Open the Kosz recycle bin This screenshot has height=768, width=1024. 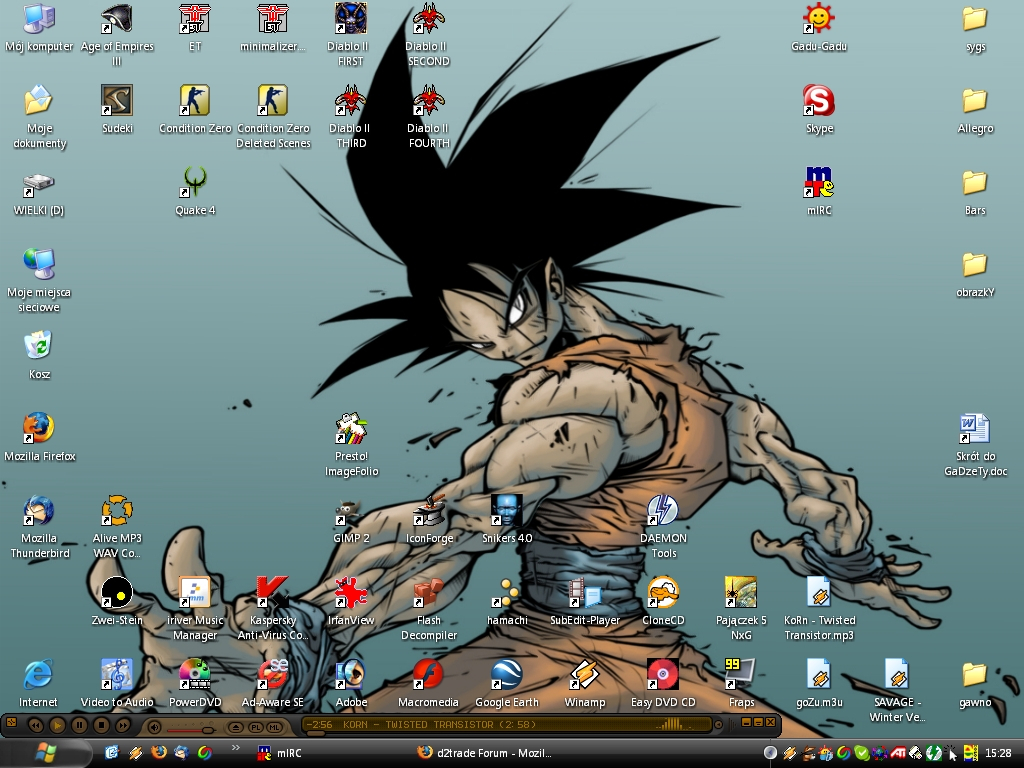pos(39,347)
